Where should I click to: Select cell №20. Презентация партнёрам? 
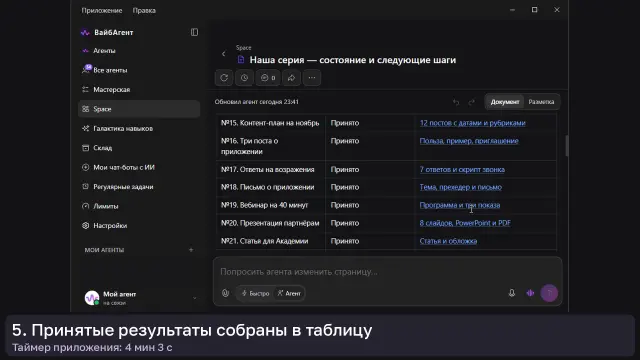[270, 223]
